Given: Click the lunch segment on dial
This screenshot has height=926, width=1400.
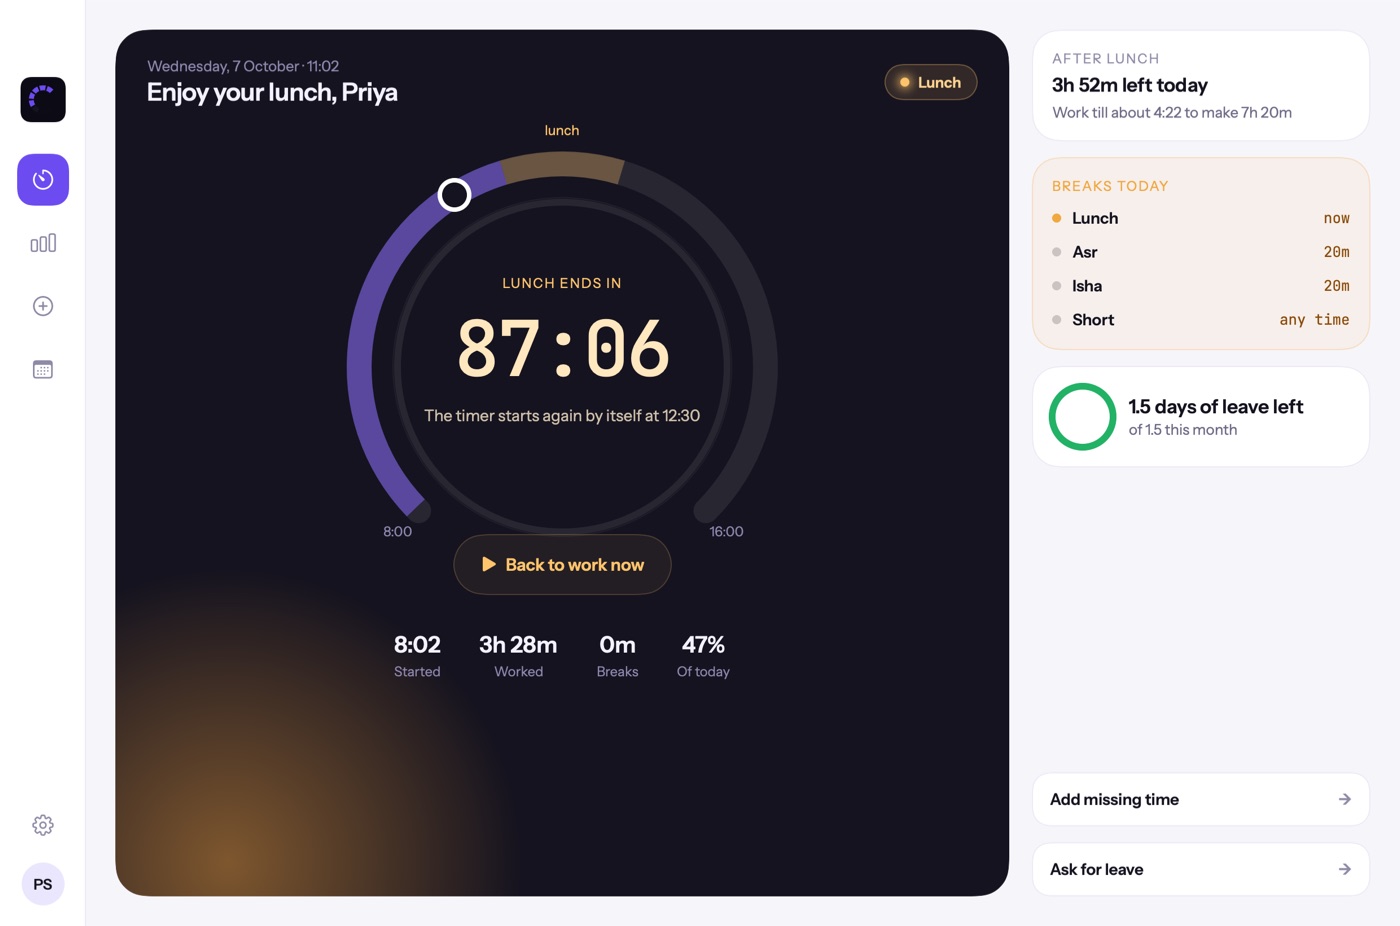Looking at the screenshot, I should click(562, 165).
